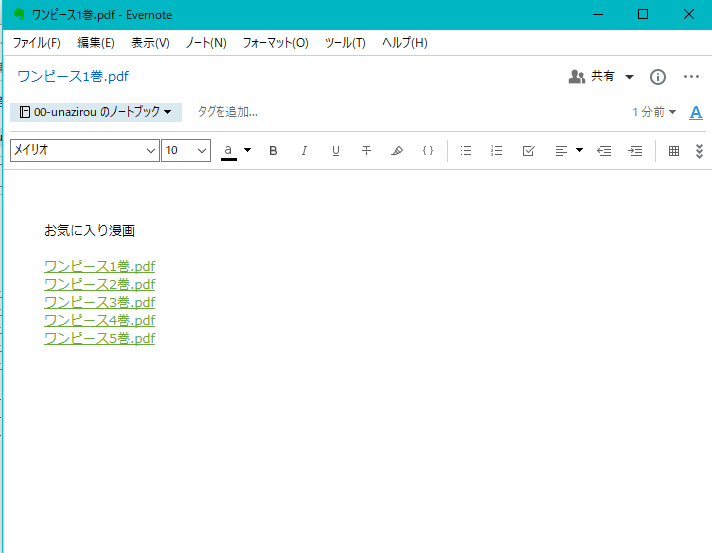Click the タグを追加 tag field

227,112
